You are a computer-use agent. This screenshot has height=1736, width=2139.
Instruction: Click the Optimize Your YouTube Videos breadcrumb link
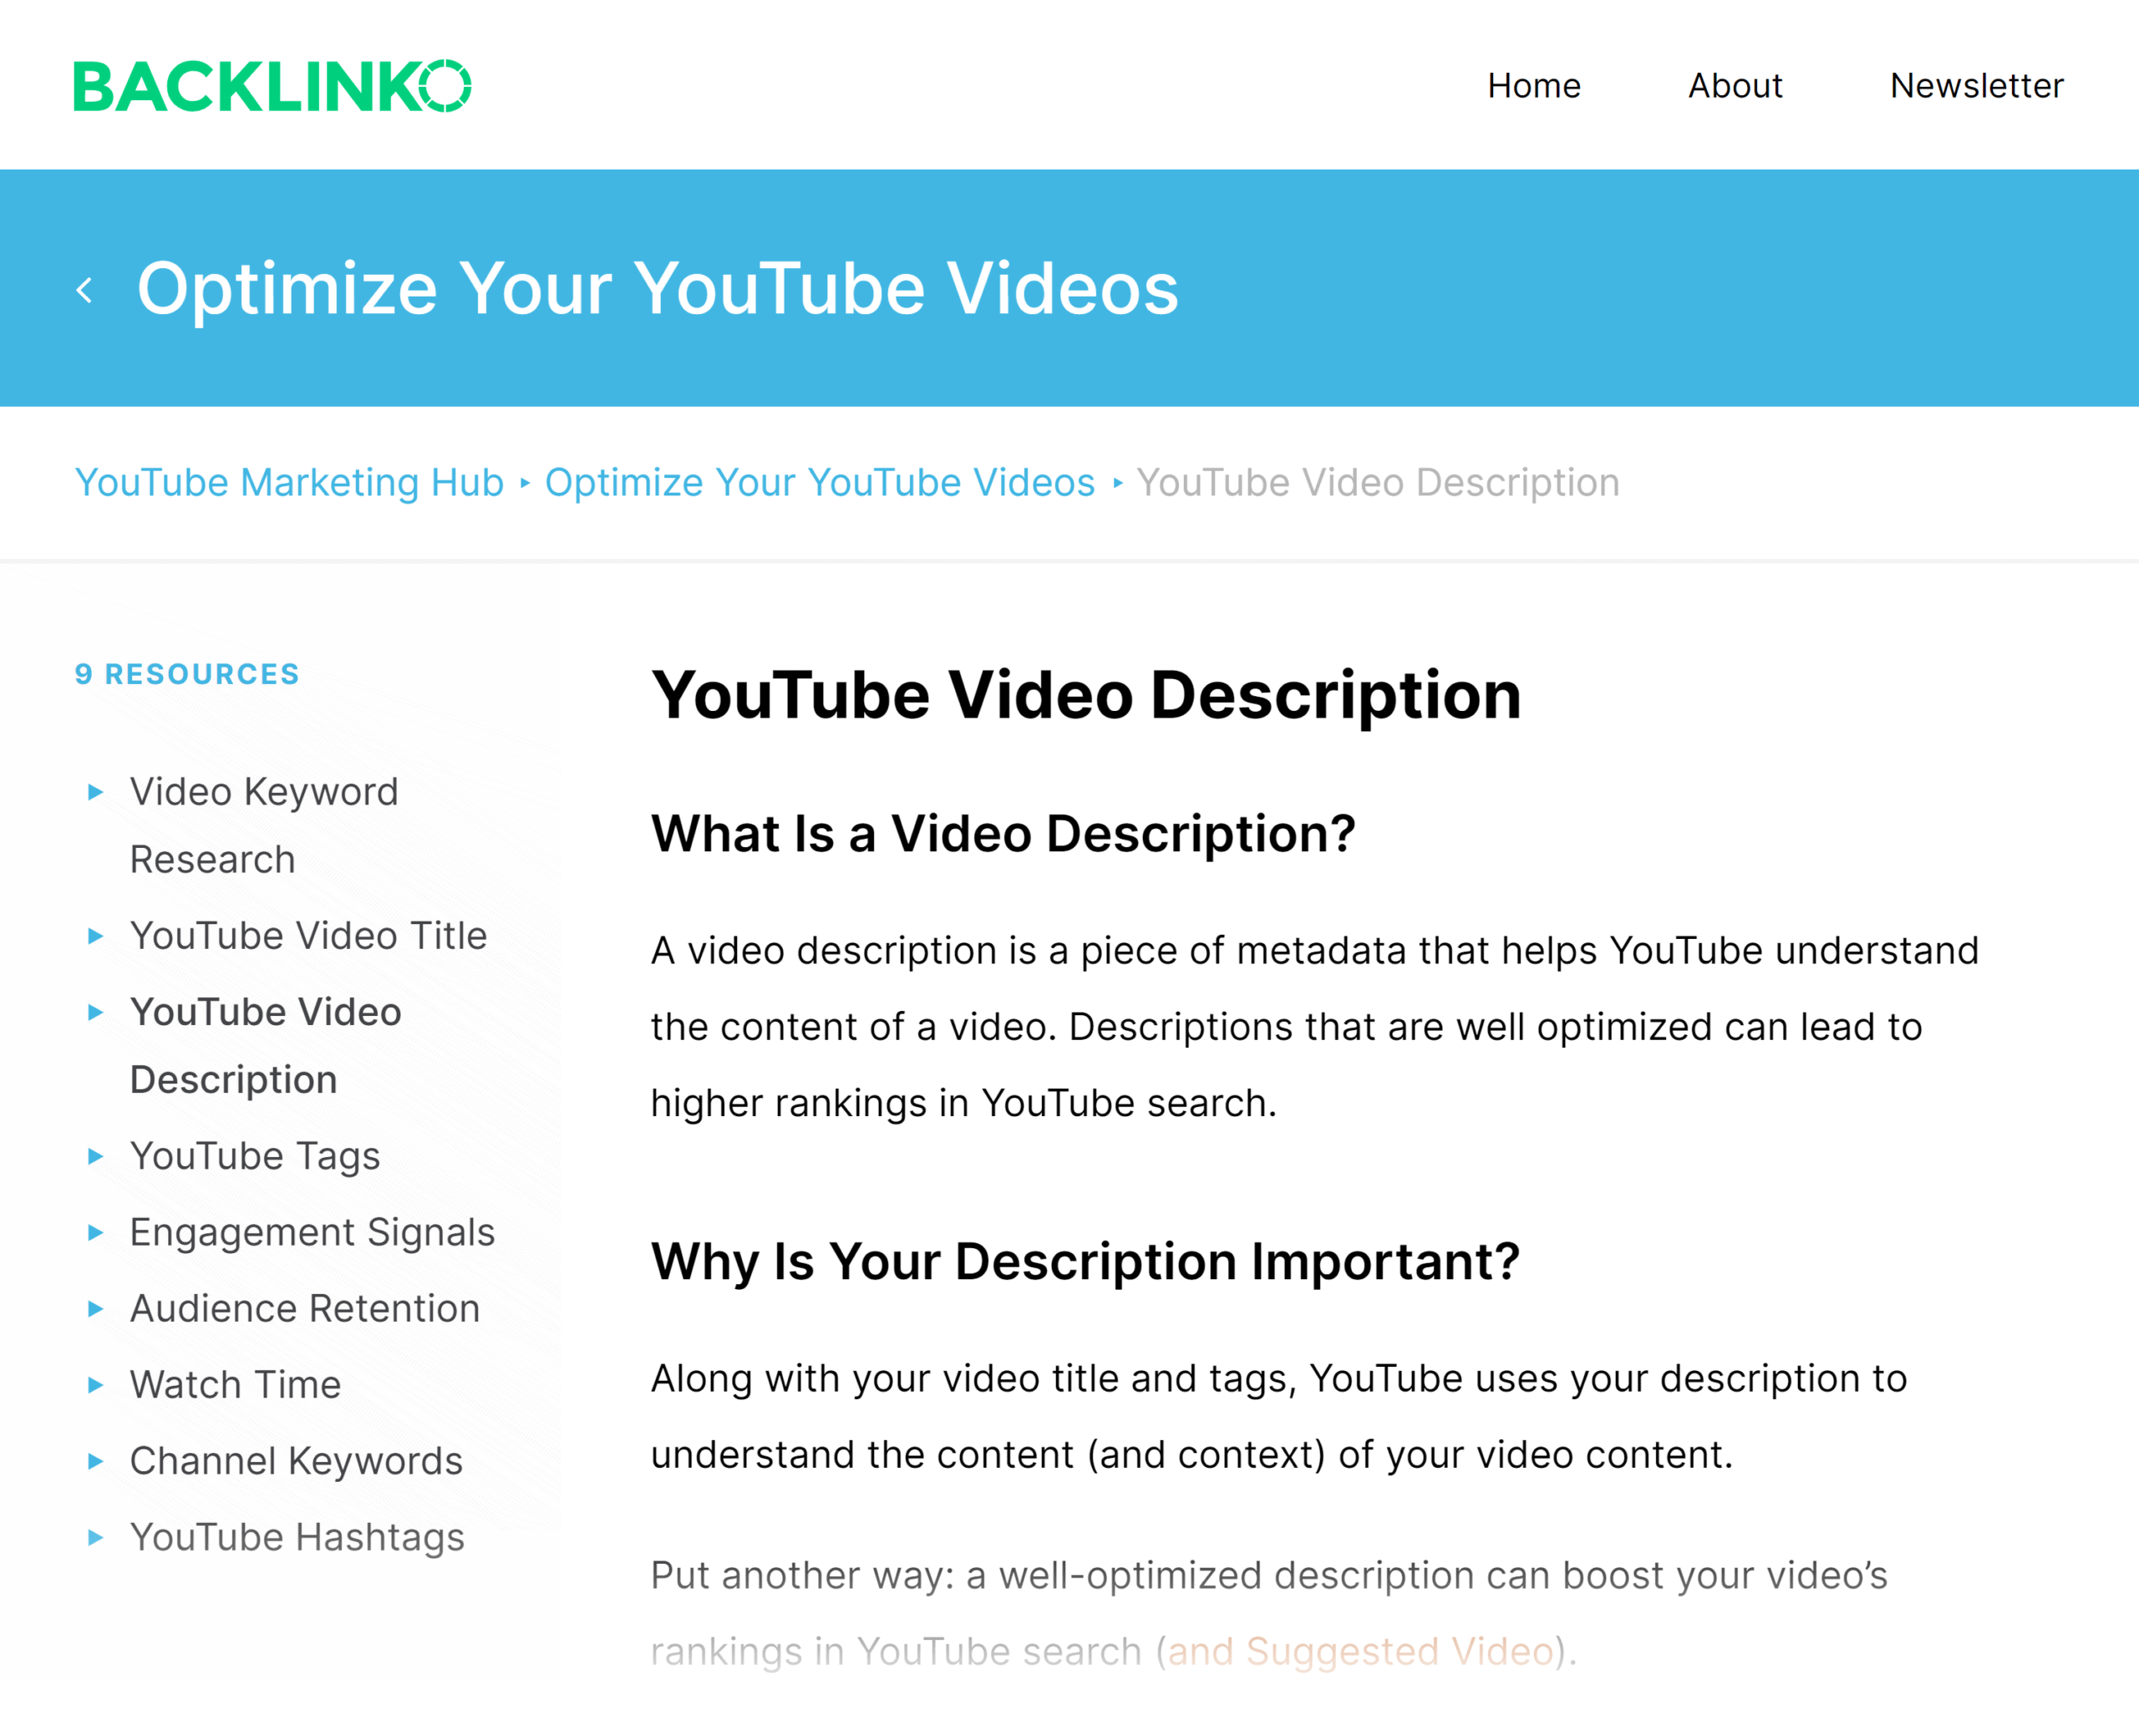click(x=821, y=482)
